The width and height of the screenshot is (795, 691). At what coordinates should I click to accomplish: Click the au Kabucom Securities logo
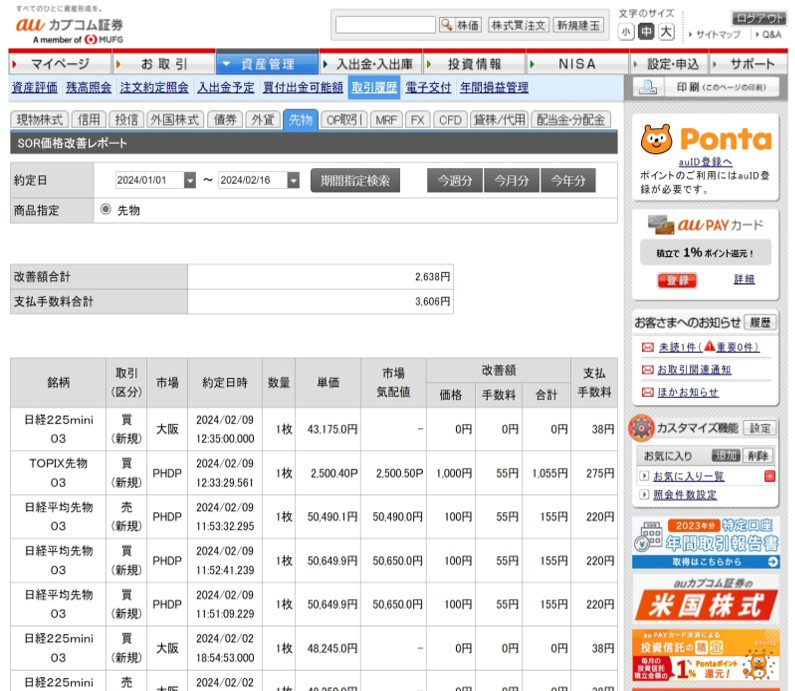click(x=69, y=29)
